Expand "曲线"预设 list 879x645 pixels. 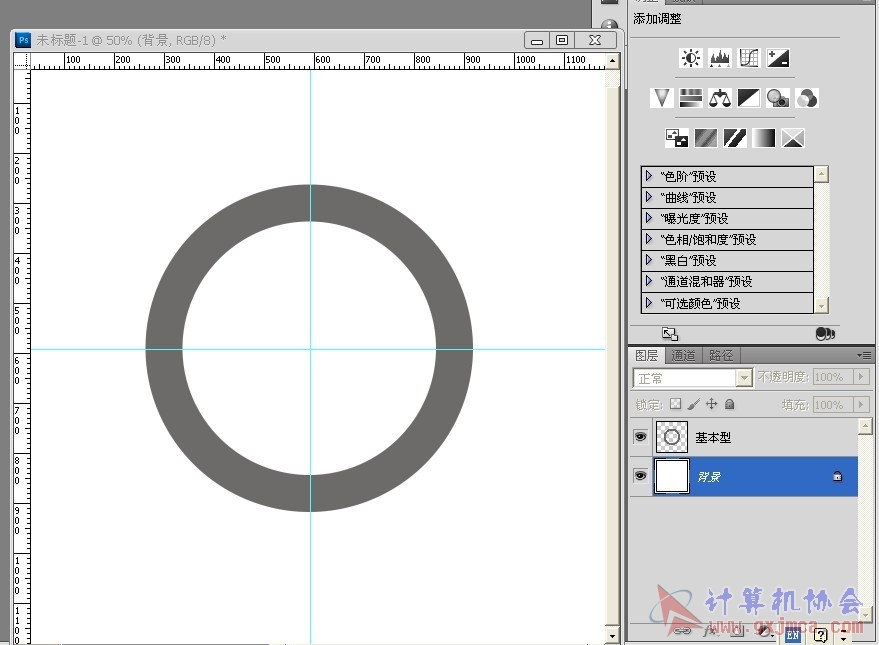(649, 197)
